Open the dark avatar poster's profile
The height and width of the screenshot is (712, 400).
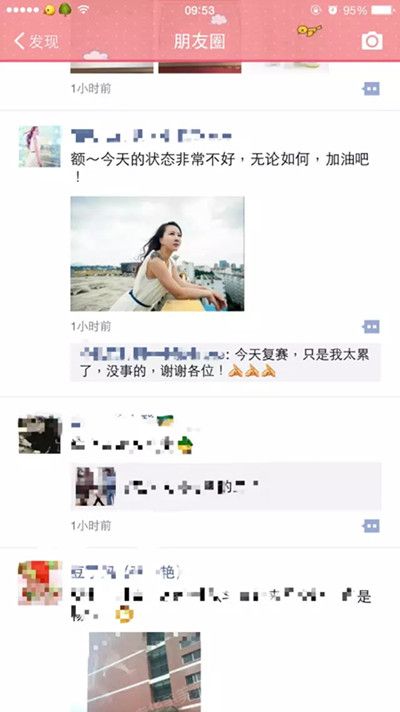click(40, 434)
